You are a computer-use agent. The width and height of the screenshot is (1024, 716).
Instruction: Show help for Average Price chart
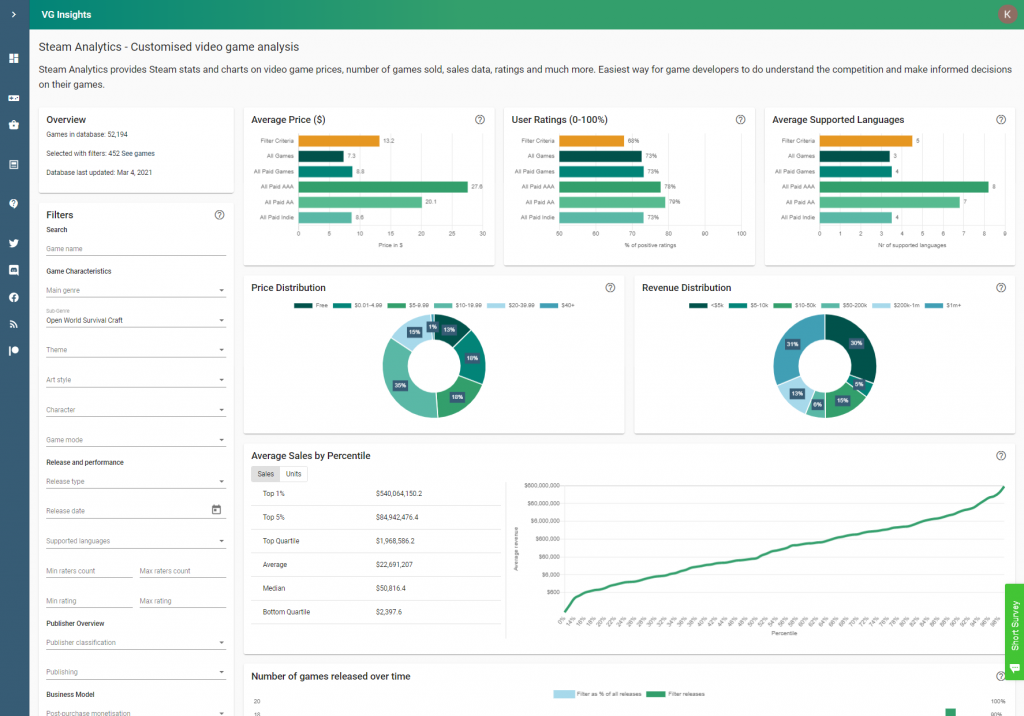[480, 120]
